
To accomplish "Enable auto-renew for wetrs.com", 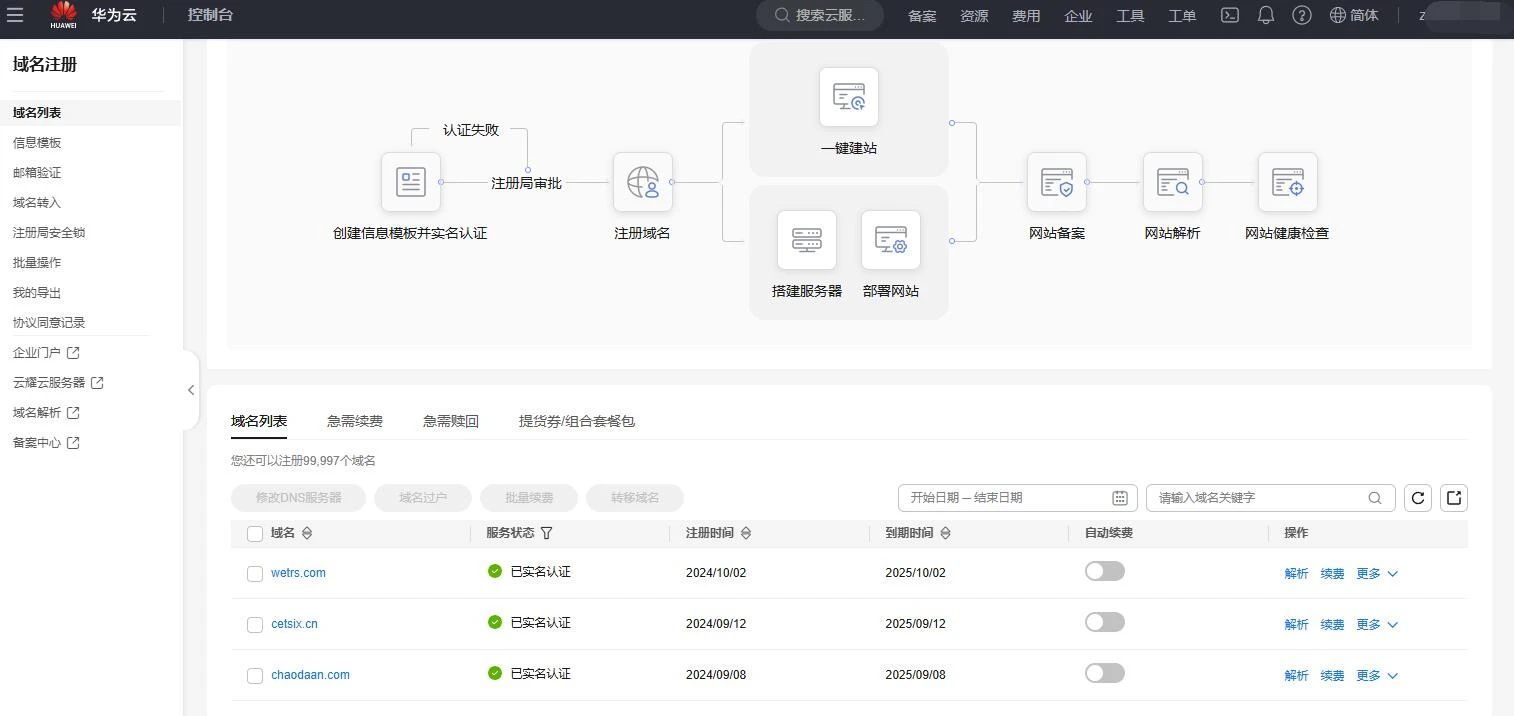I will tap(1104, 571).
